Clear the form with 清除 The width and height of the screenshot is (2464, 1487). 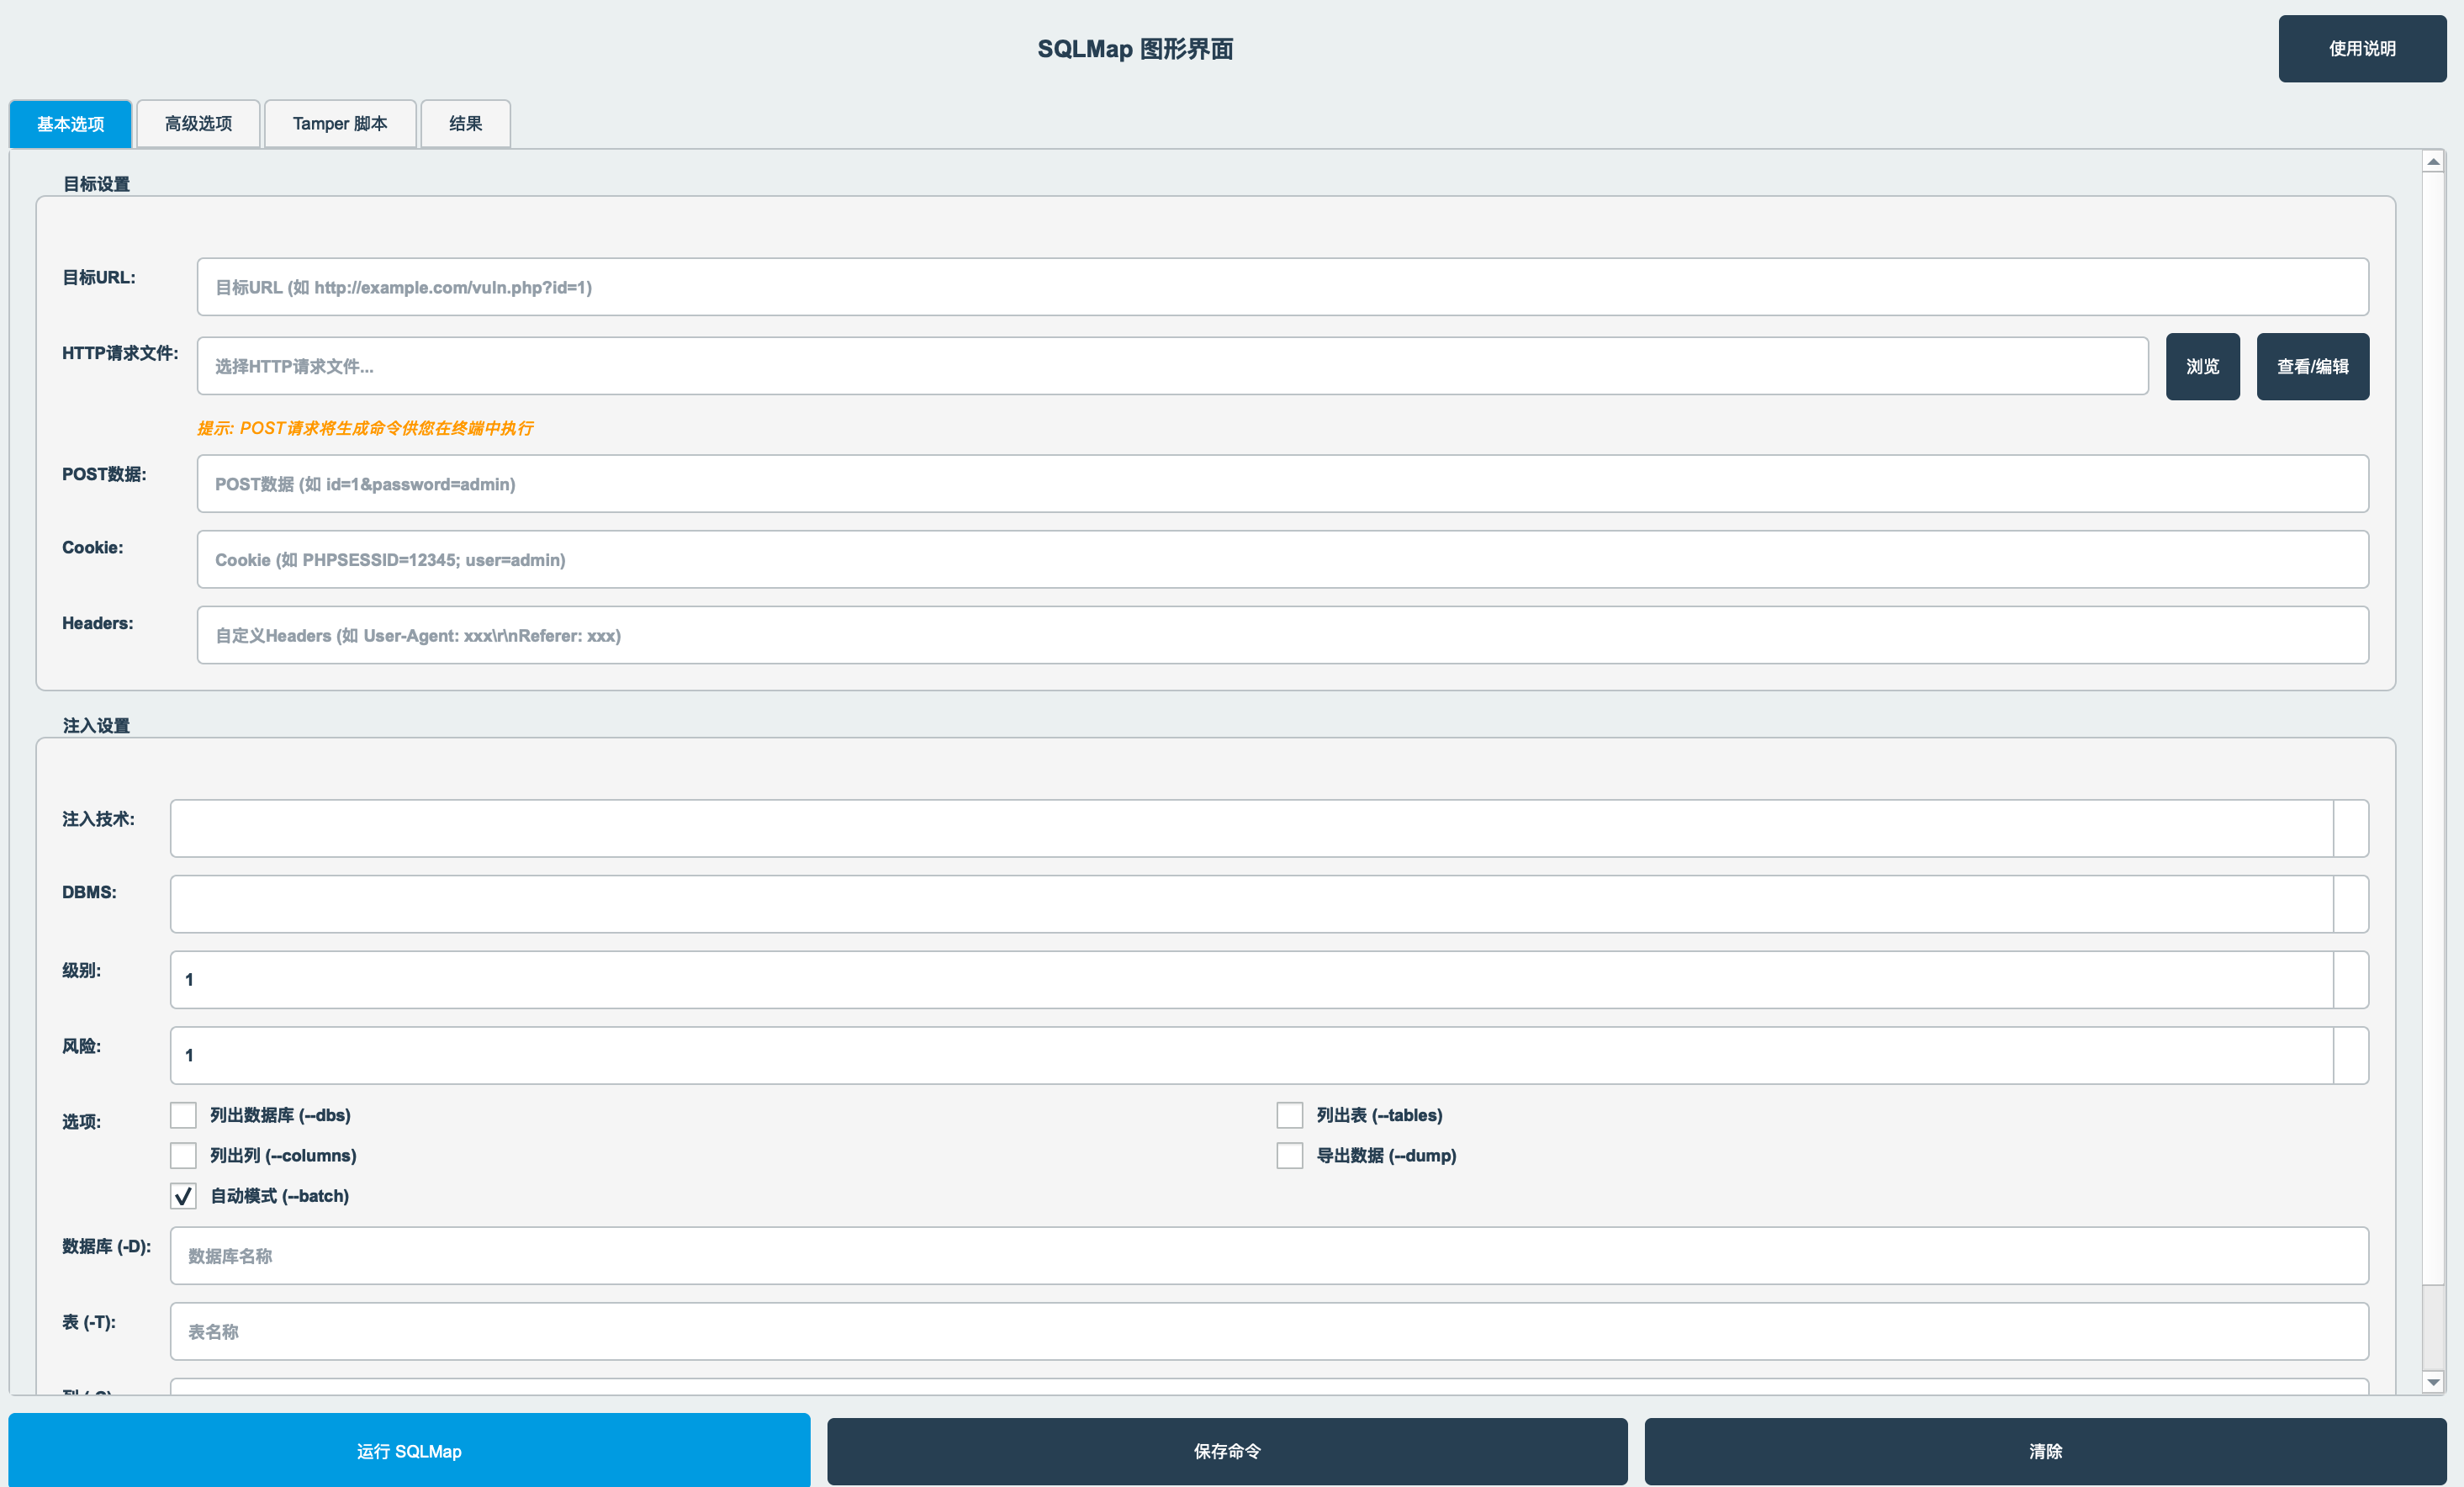pos(2046,1450)
